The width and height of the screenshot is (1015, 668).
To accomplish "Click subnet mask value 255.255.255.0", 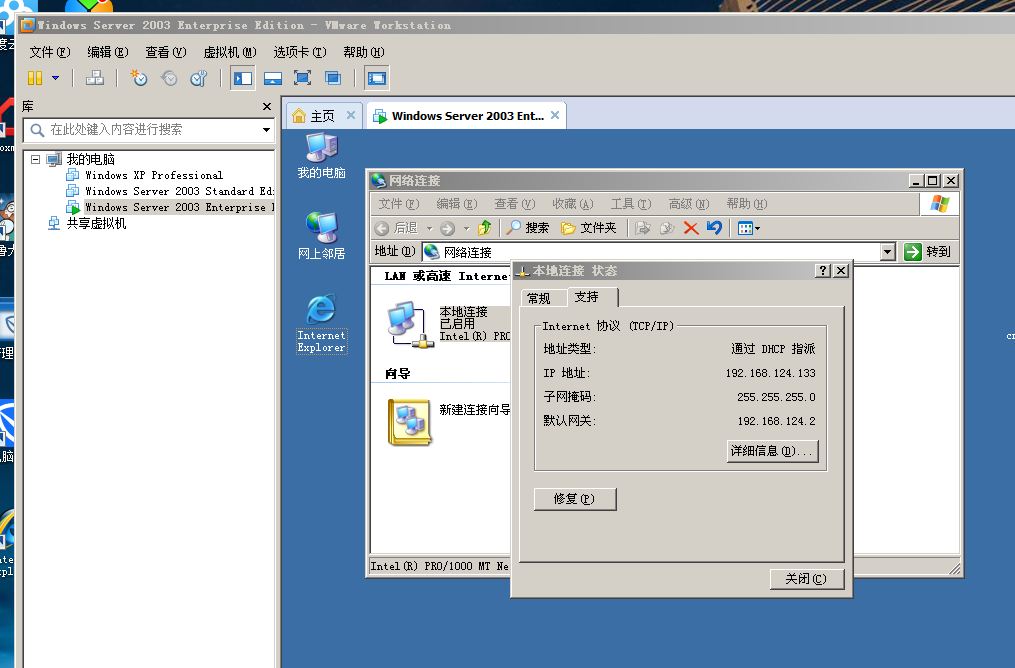I will coord(776,397).
